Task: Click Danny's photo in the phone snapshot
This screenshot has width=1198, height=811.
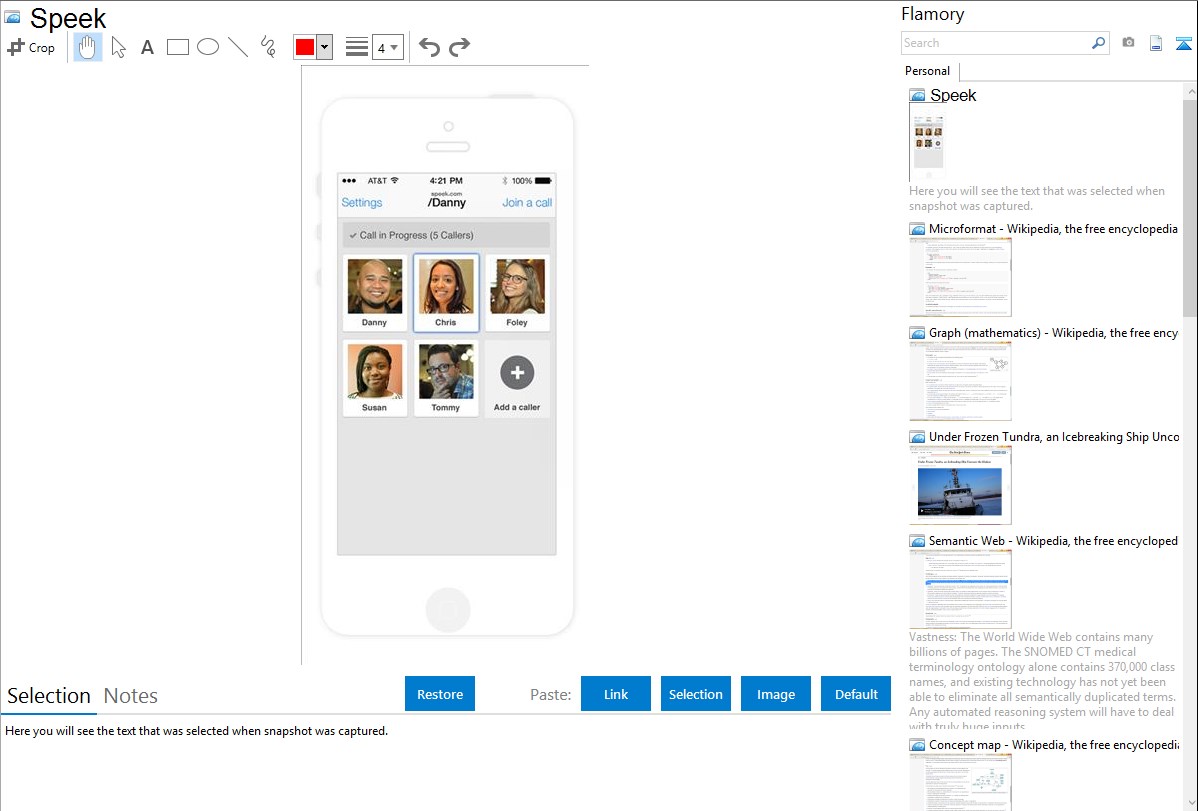Action: [x=374, y=286]
